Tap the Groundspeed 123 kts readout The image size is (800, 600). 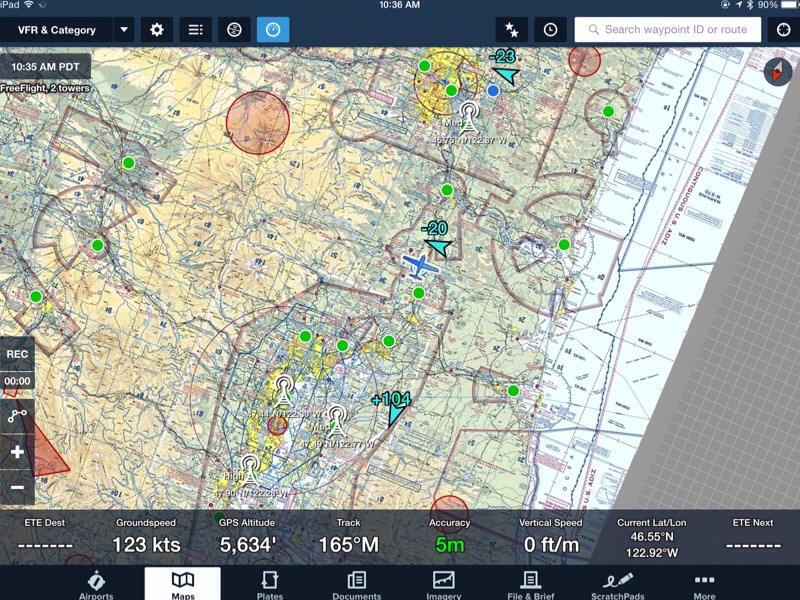[x=146, y=537]
